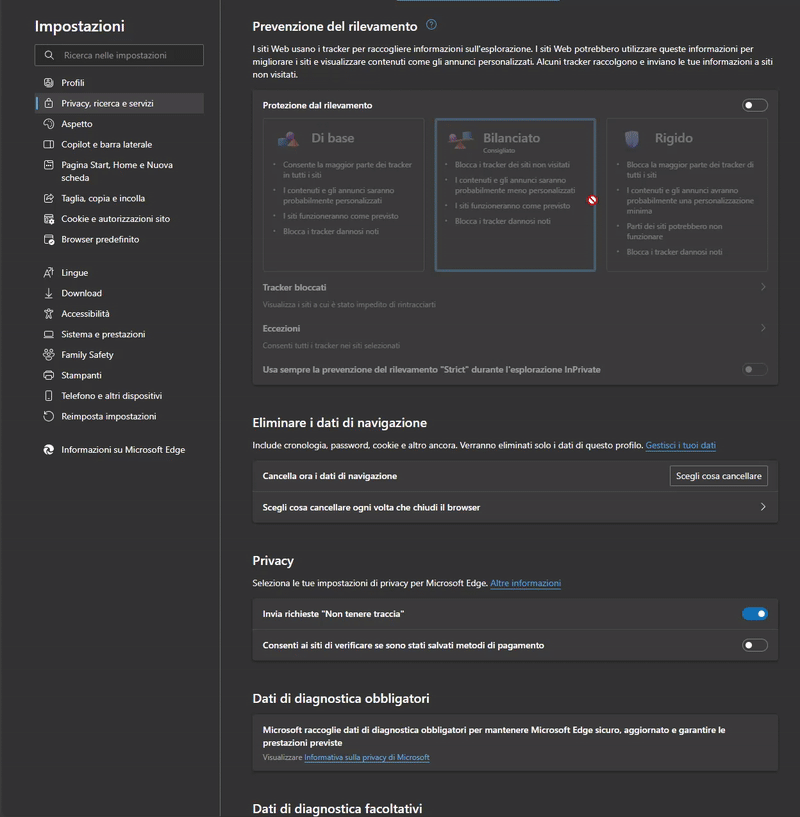Click the Accessibilità icon

click(x=48, y=314)
